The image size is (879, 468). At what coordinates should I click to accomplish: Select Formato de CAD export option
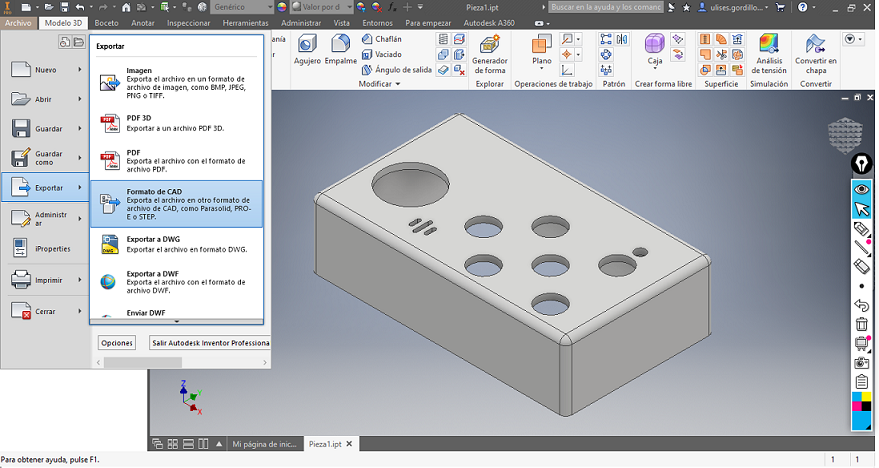click(177, 203)
